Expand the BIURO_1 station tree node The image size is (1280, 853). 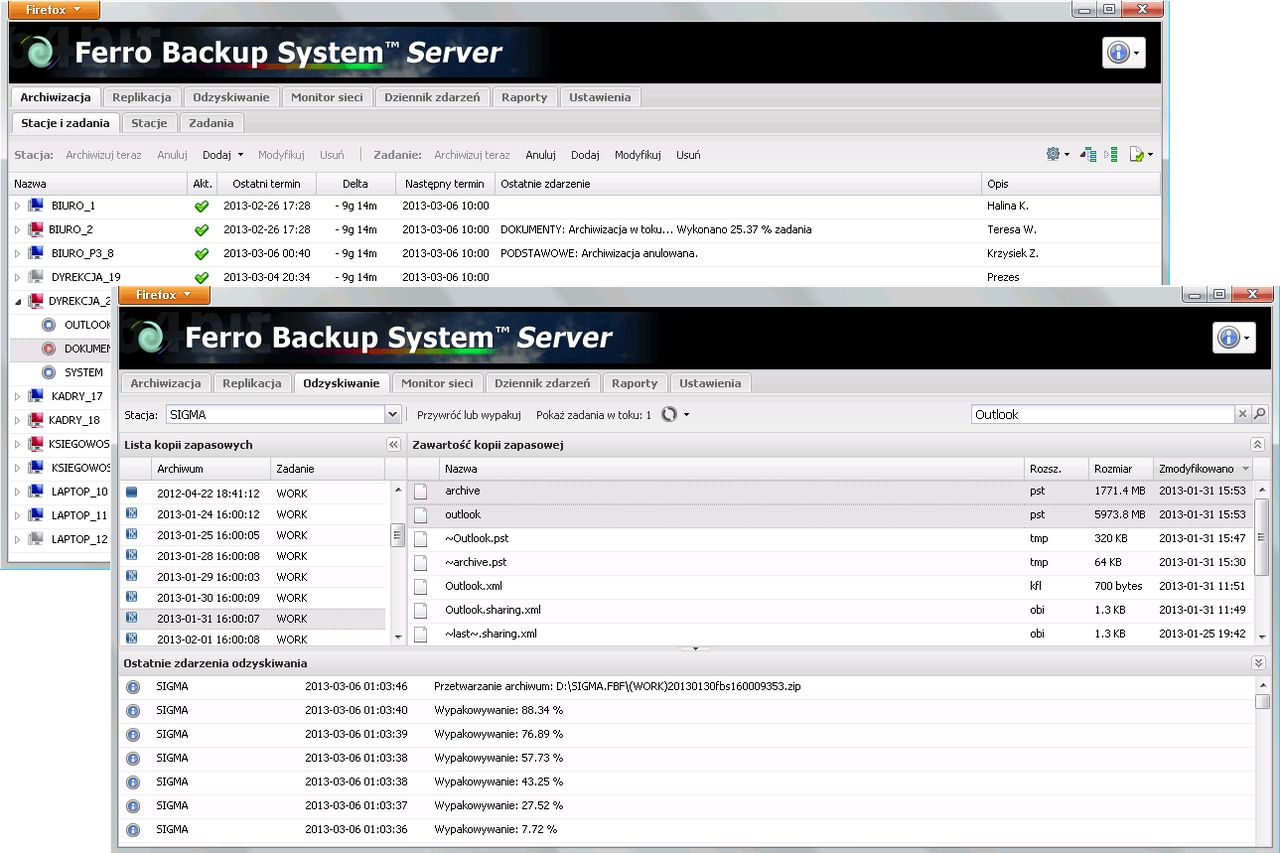[16, 206]
